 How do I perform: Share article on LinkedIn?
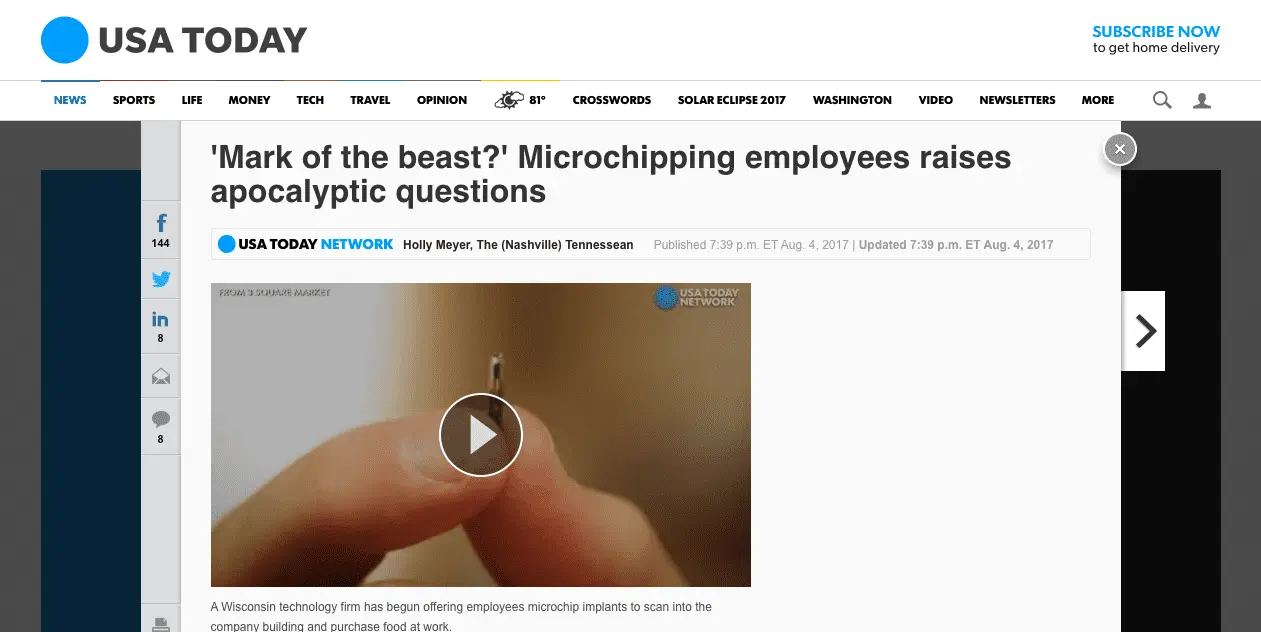tap(161, 325)
